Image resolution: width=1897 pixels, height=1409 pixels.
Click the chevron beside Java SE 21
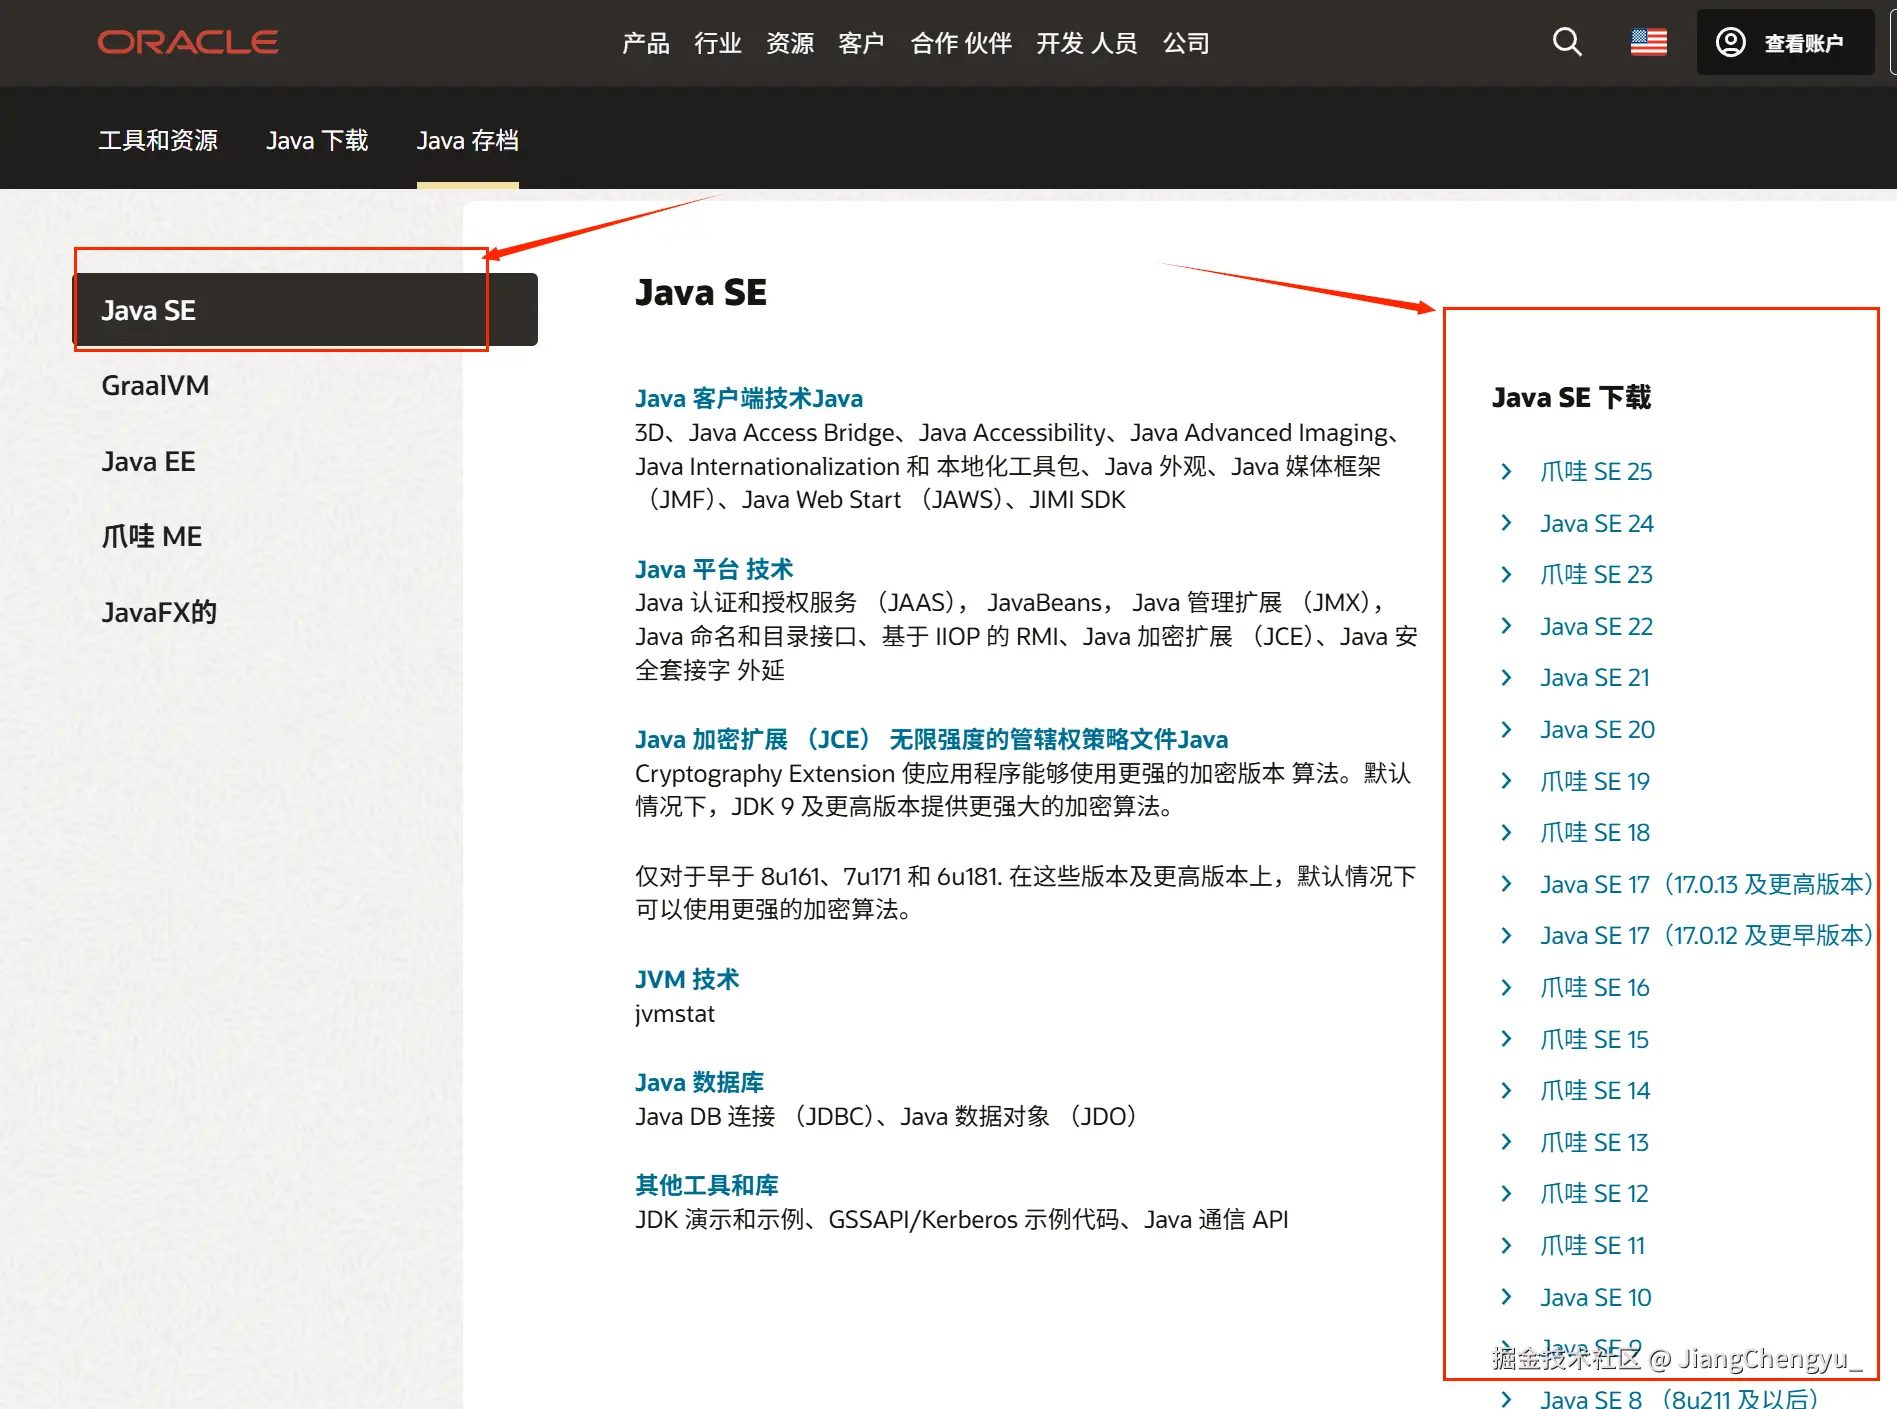point(1506,678)
